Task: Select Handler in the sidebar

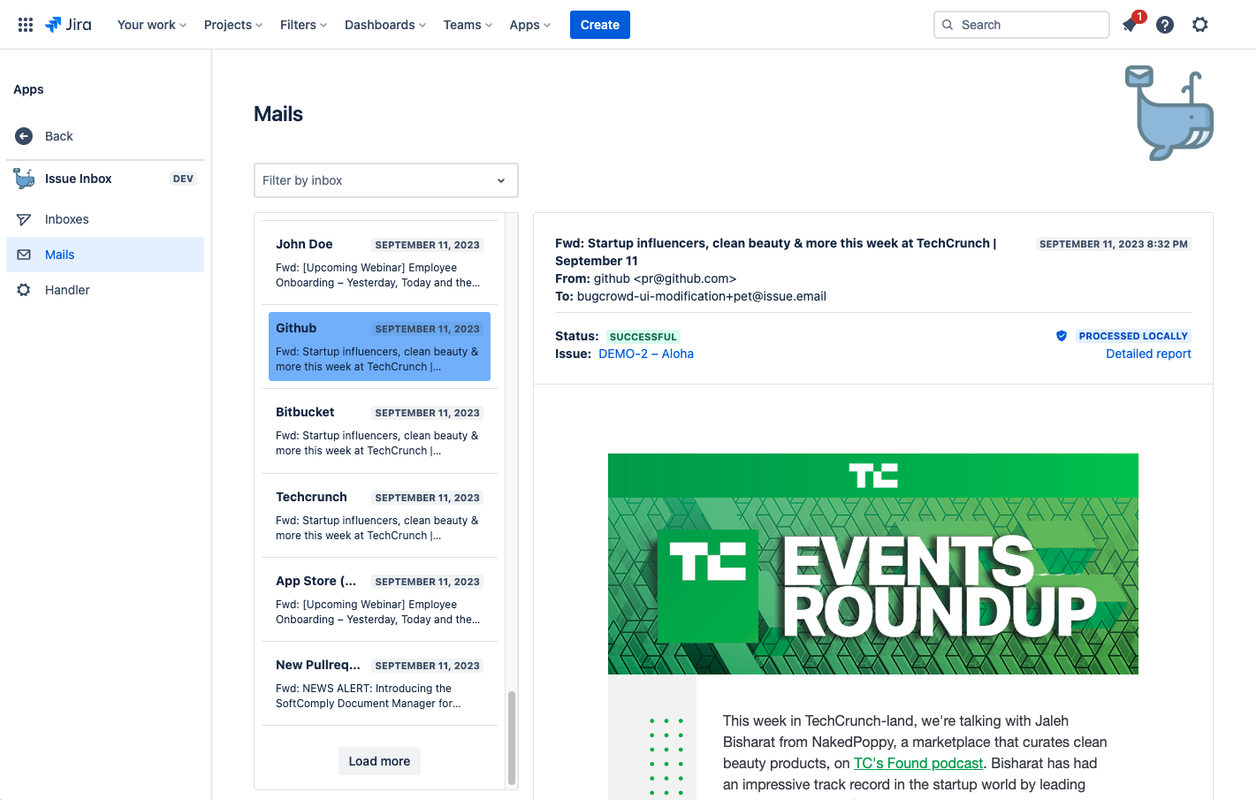Action: point(105,290)
